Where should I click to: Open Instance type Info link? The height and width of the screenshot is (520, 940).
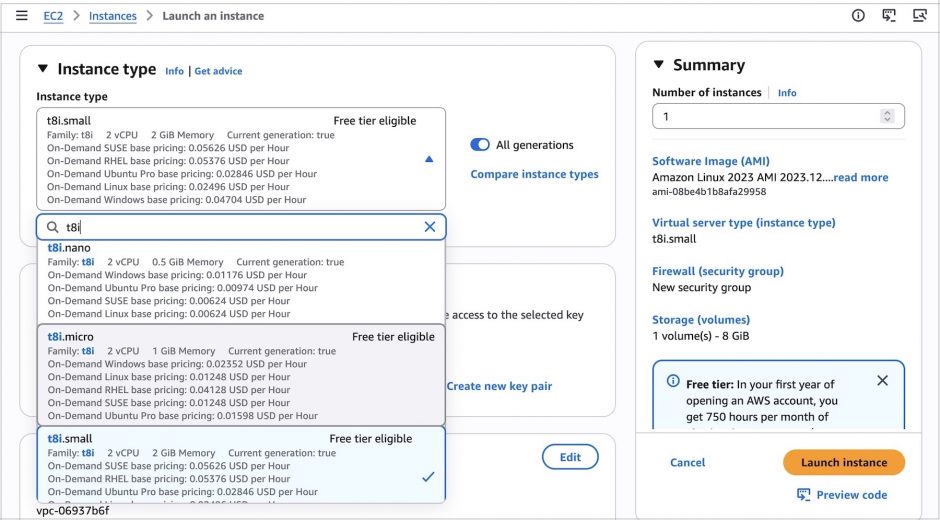point(174,71)
